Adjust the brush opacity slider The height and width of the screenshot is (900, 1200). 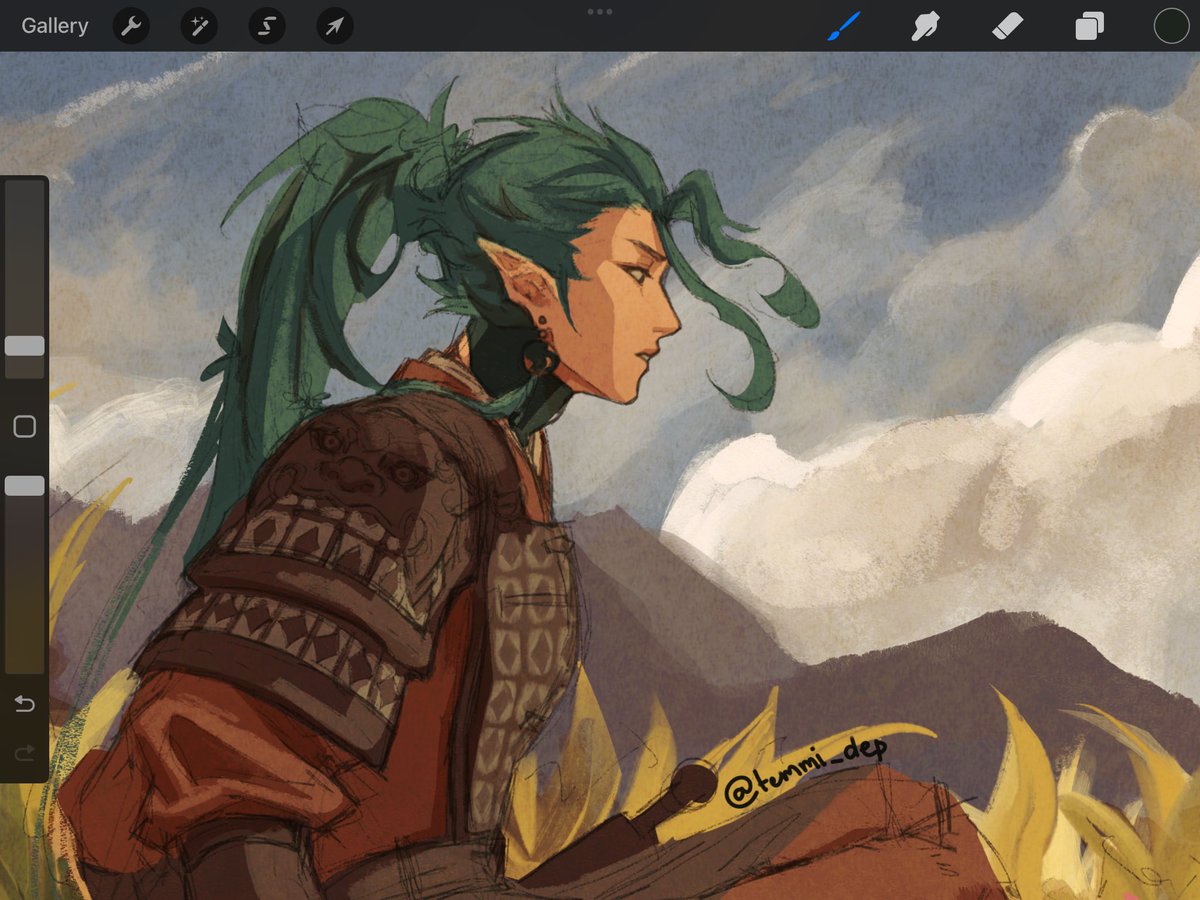[25, 485]
